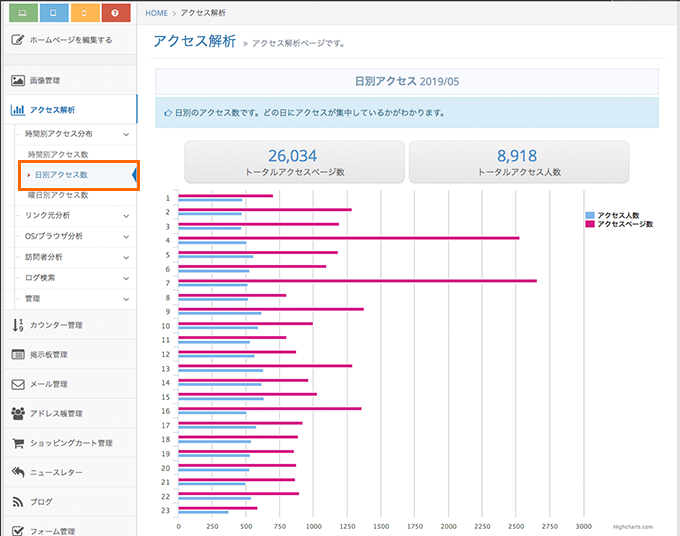This screenshot has width=680, height=536.
Task: Toggle アクセスページ数 magenta legend swatch
Action: (x=590, y=224)
